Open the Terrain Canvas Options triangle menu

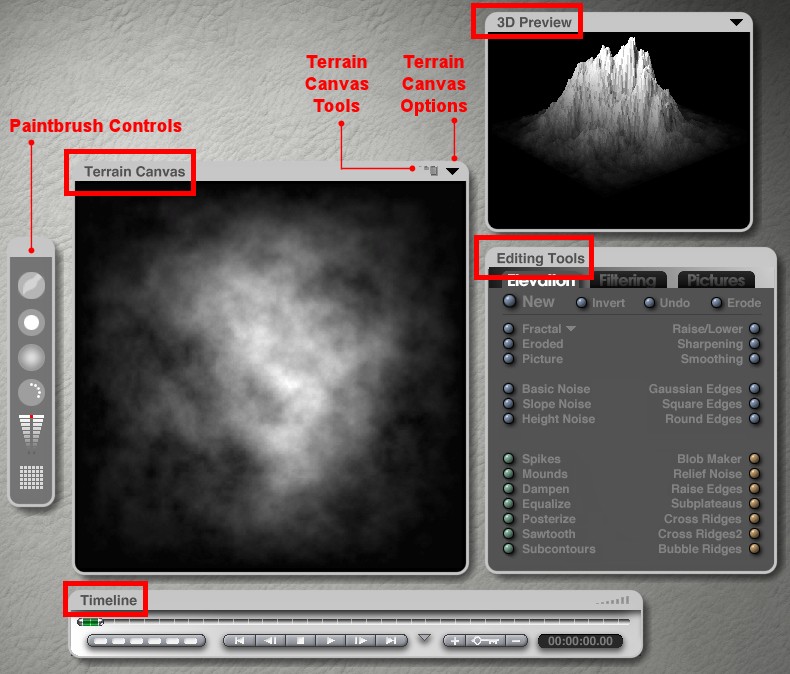pyautogui.click(x=453, y=171)
